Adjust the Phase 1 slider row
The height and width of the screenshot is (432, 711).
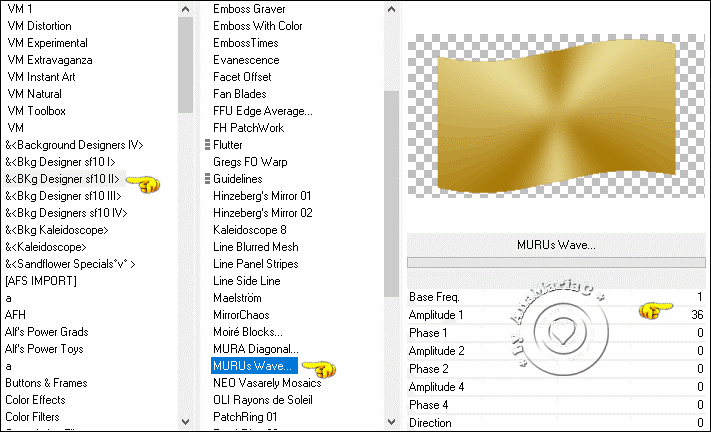556,333
